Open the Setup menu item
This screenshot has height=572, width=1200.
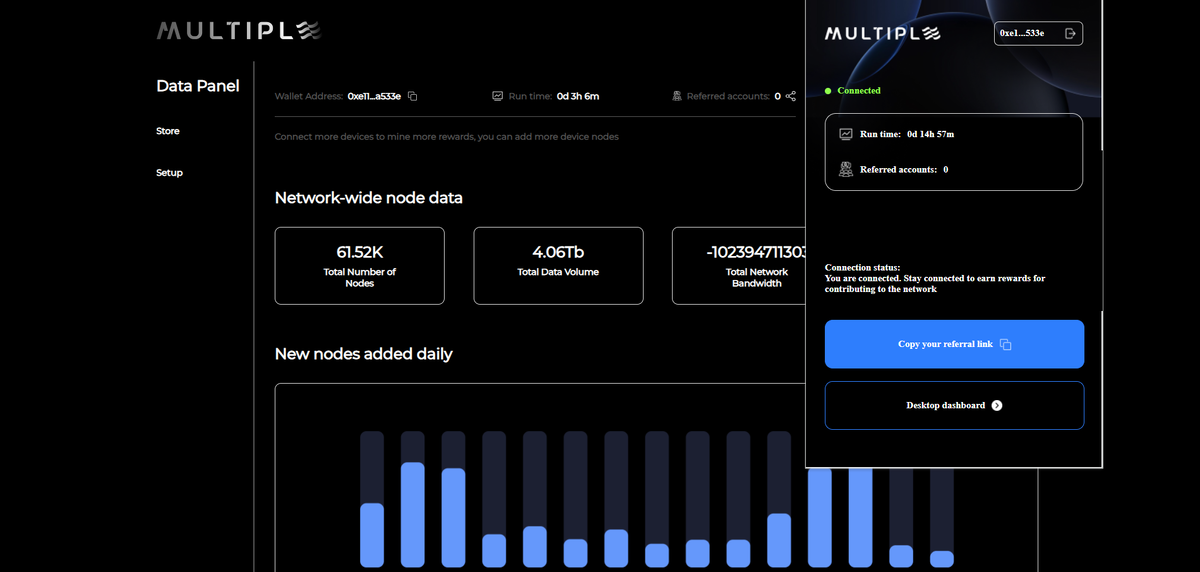[x=169, y=173]
